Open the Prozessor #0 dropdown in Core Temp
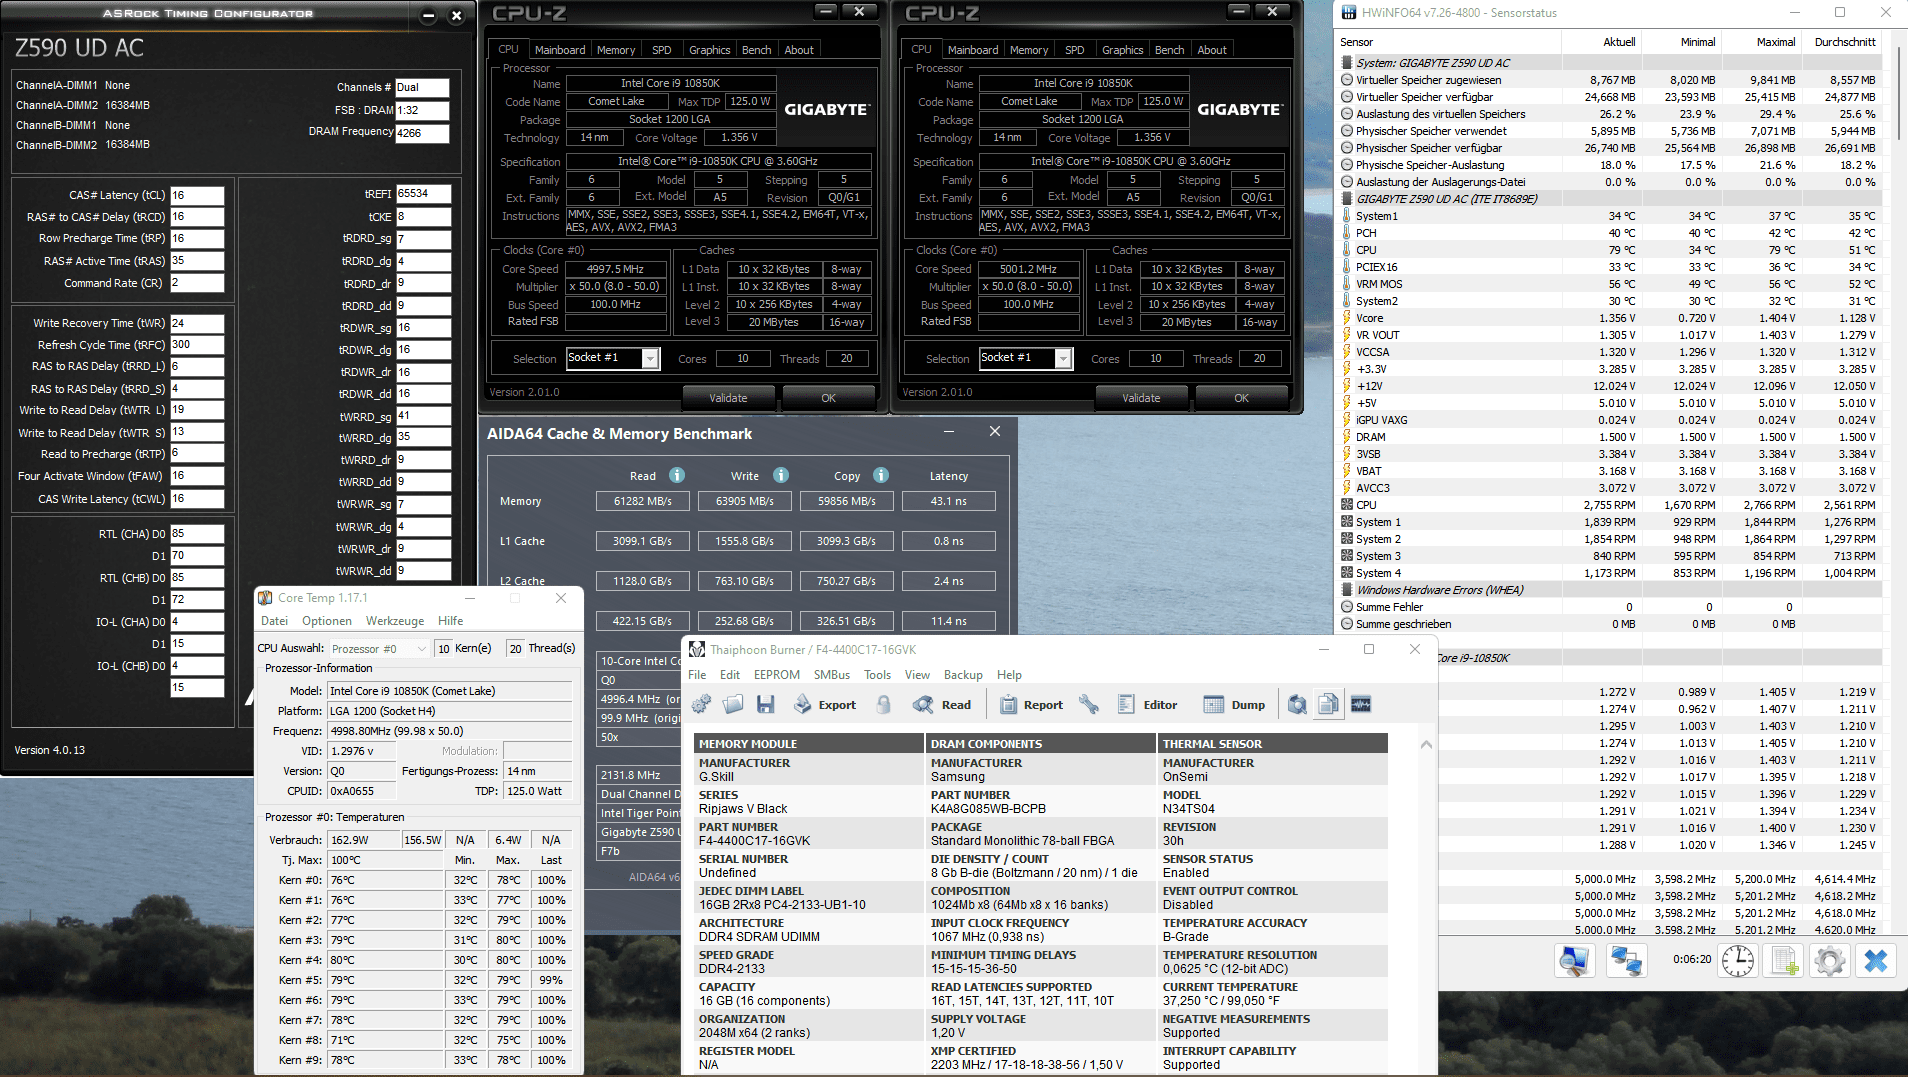 [x=378, y=648]
